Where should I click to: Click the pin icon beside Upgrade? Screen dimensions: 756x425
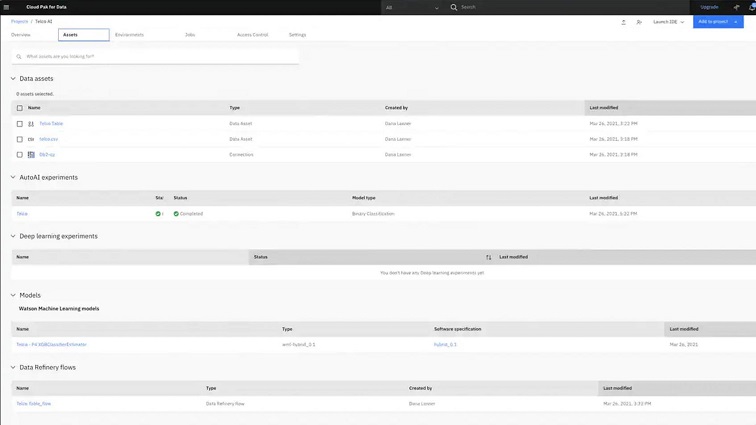(x=736, y=7)
